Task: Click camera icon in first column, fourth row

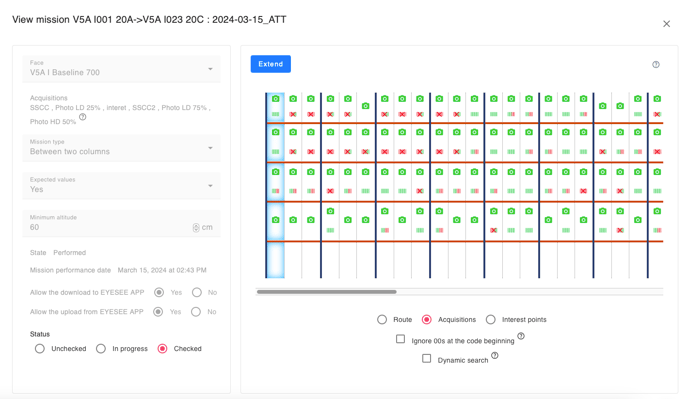Action: [276, 219]
